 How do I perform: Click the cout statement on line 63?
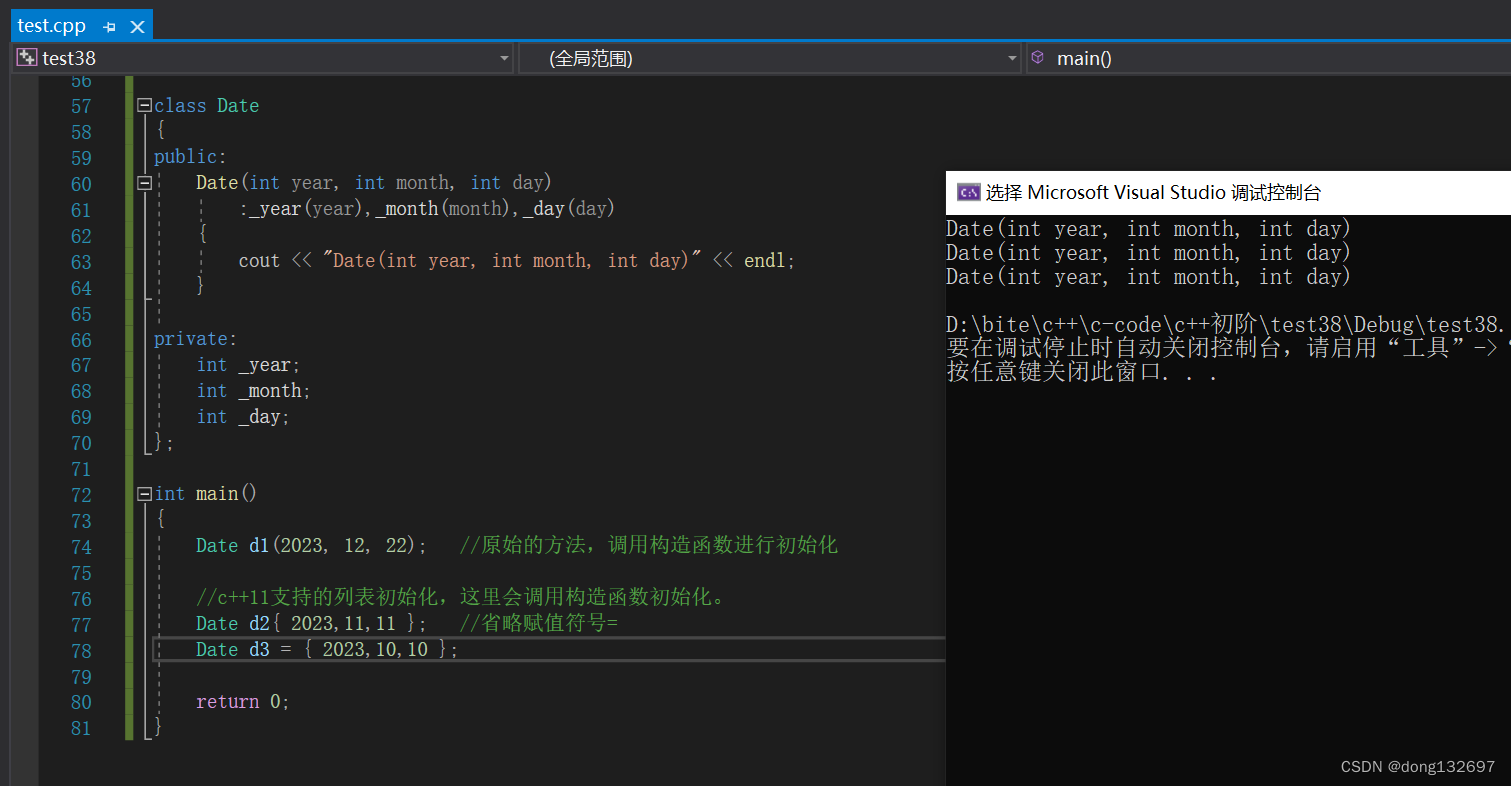pos(517,261)
